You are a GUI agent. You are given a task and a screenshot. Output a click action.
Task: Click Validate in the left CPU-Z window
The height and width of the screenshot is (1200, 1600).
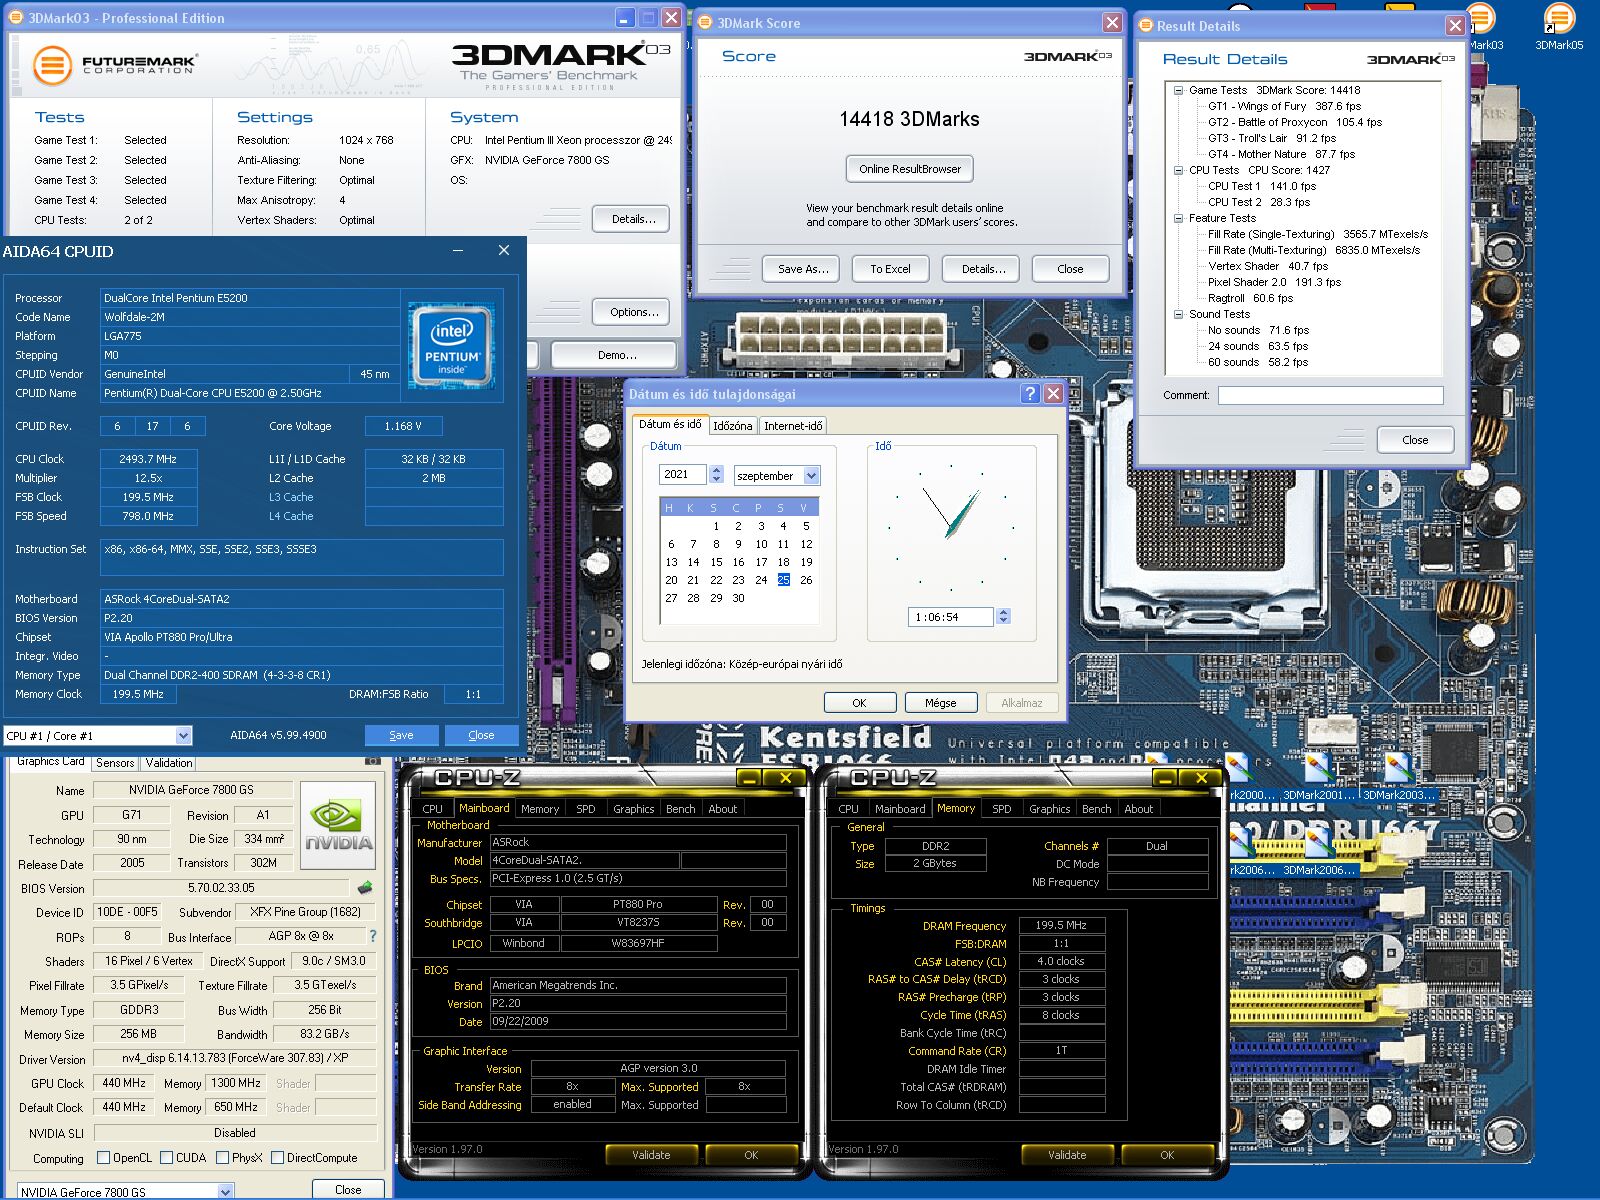point(651,1155)
